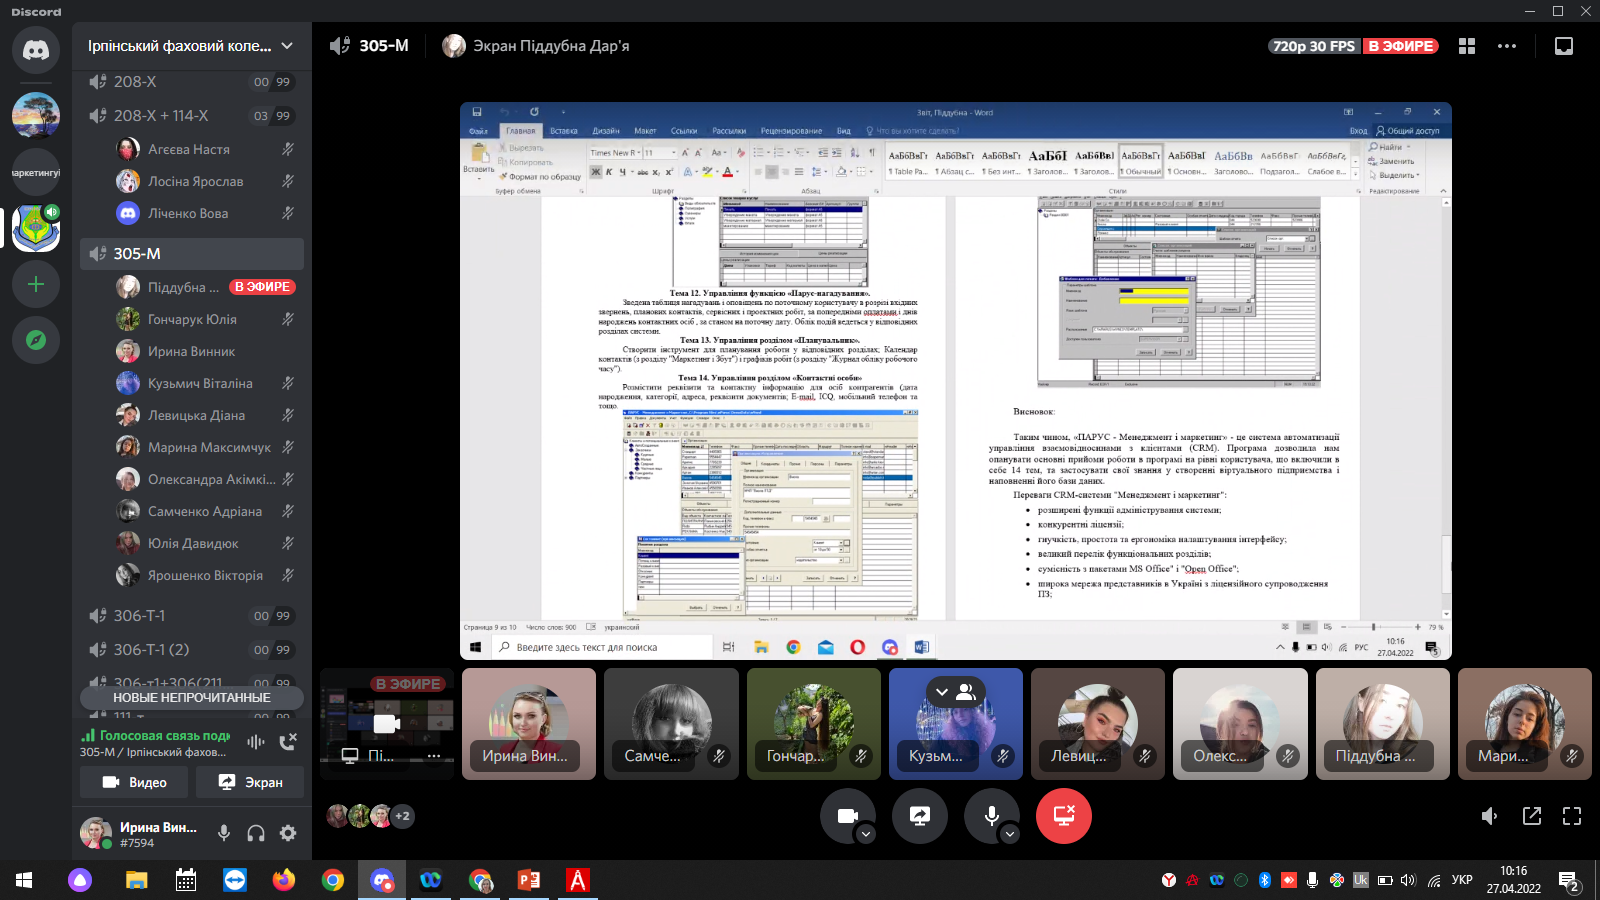Screen dimensions: 1600x900
Task: Enter full screen mode
Action: point(1572,816)
